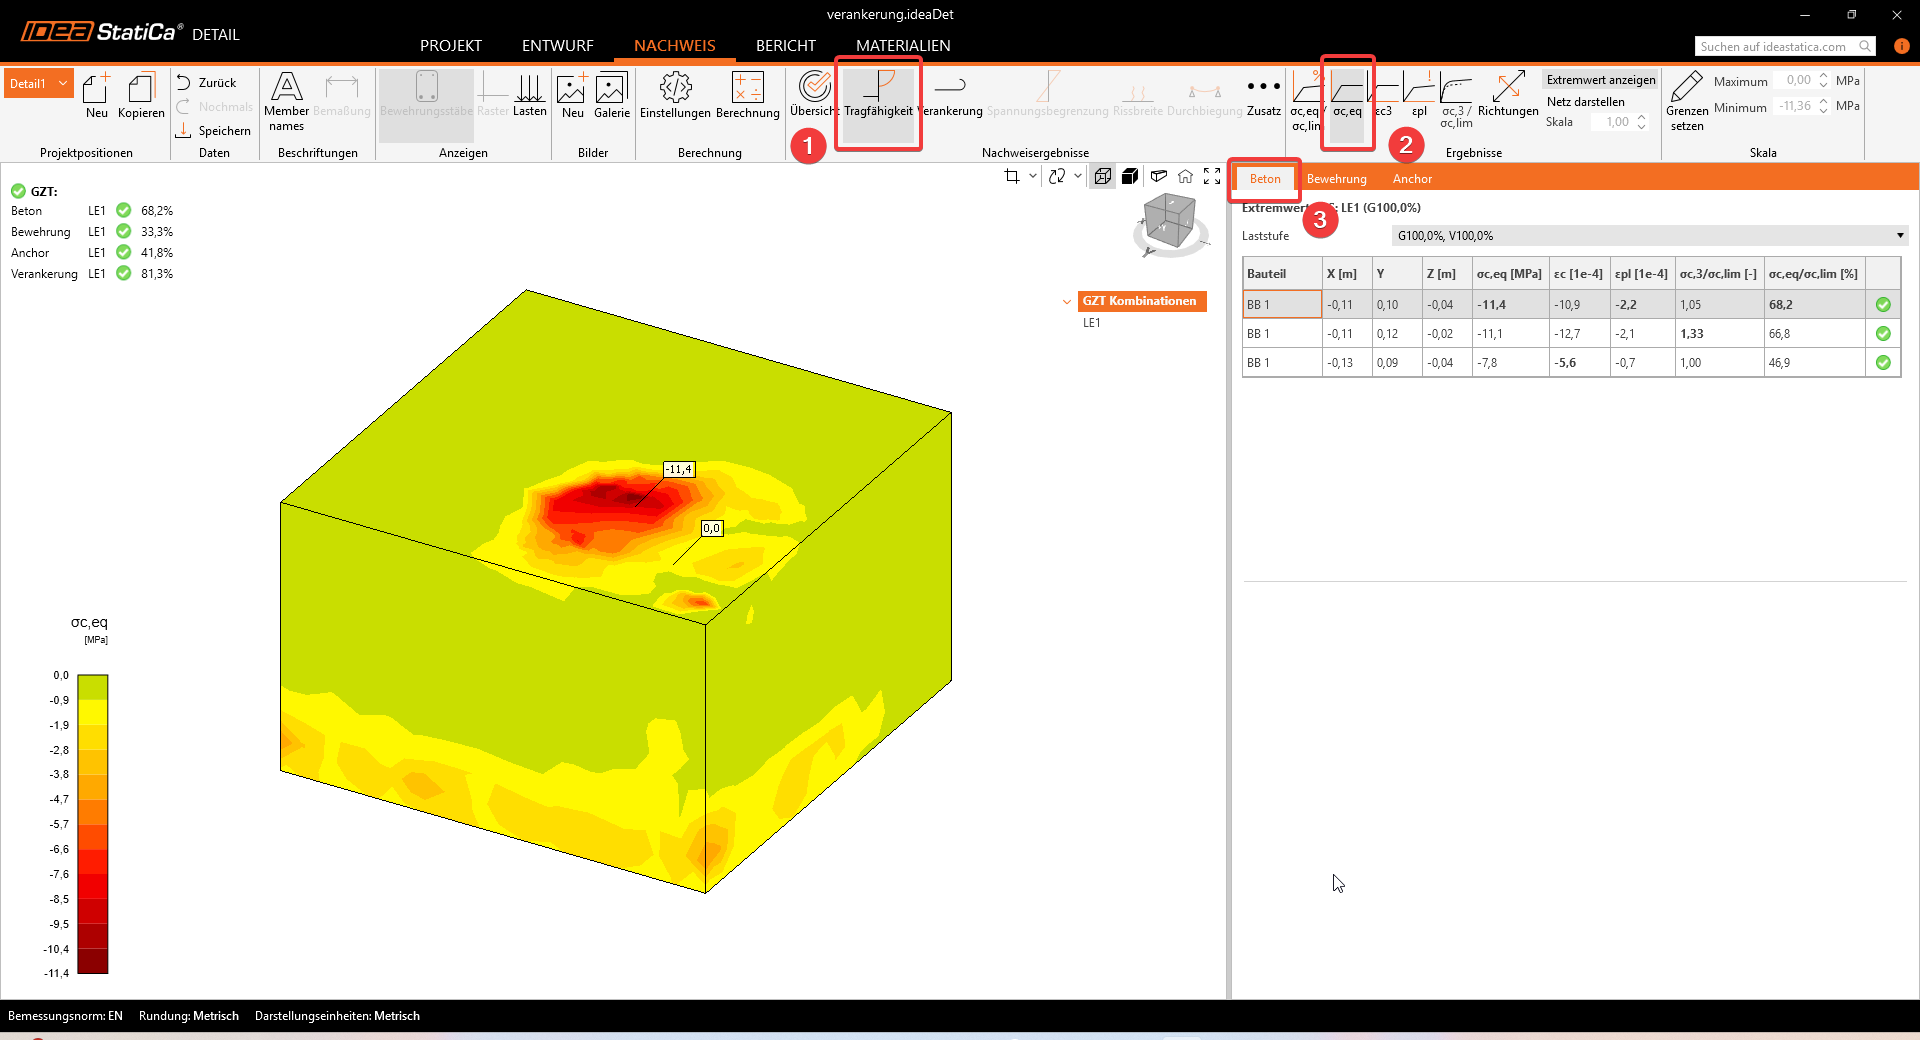
Task: Click the ideastatica.com search field
Action: 1776,47
